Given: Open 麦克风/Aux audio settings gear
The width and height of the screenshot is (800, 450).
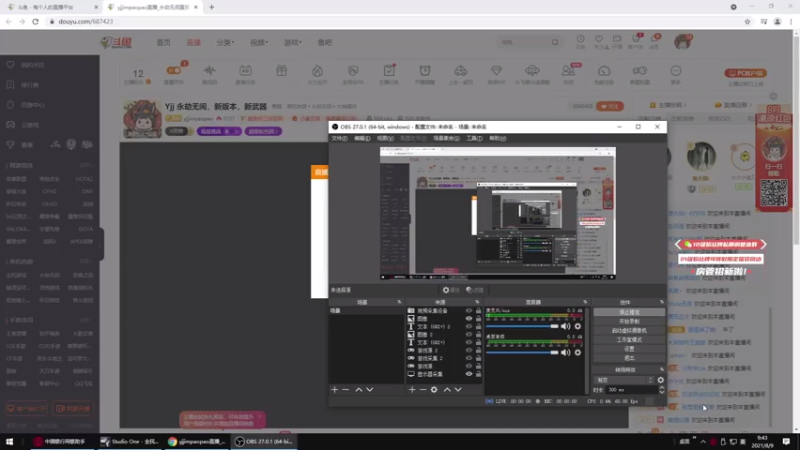Looking at the screenshot, I should (578, 326).
